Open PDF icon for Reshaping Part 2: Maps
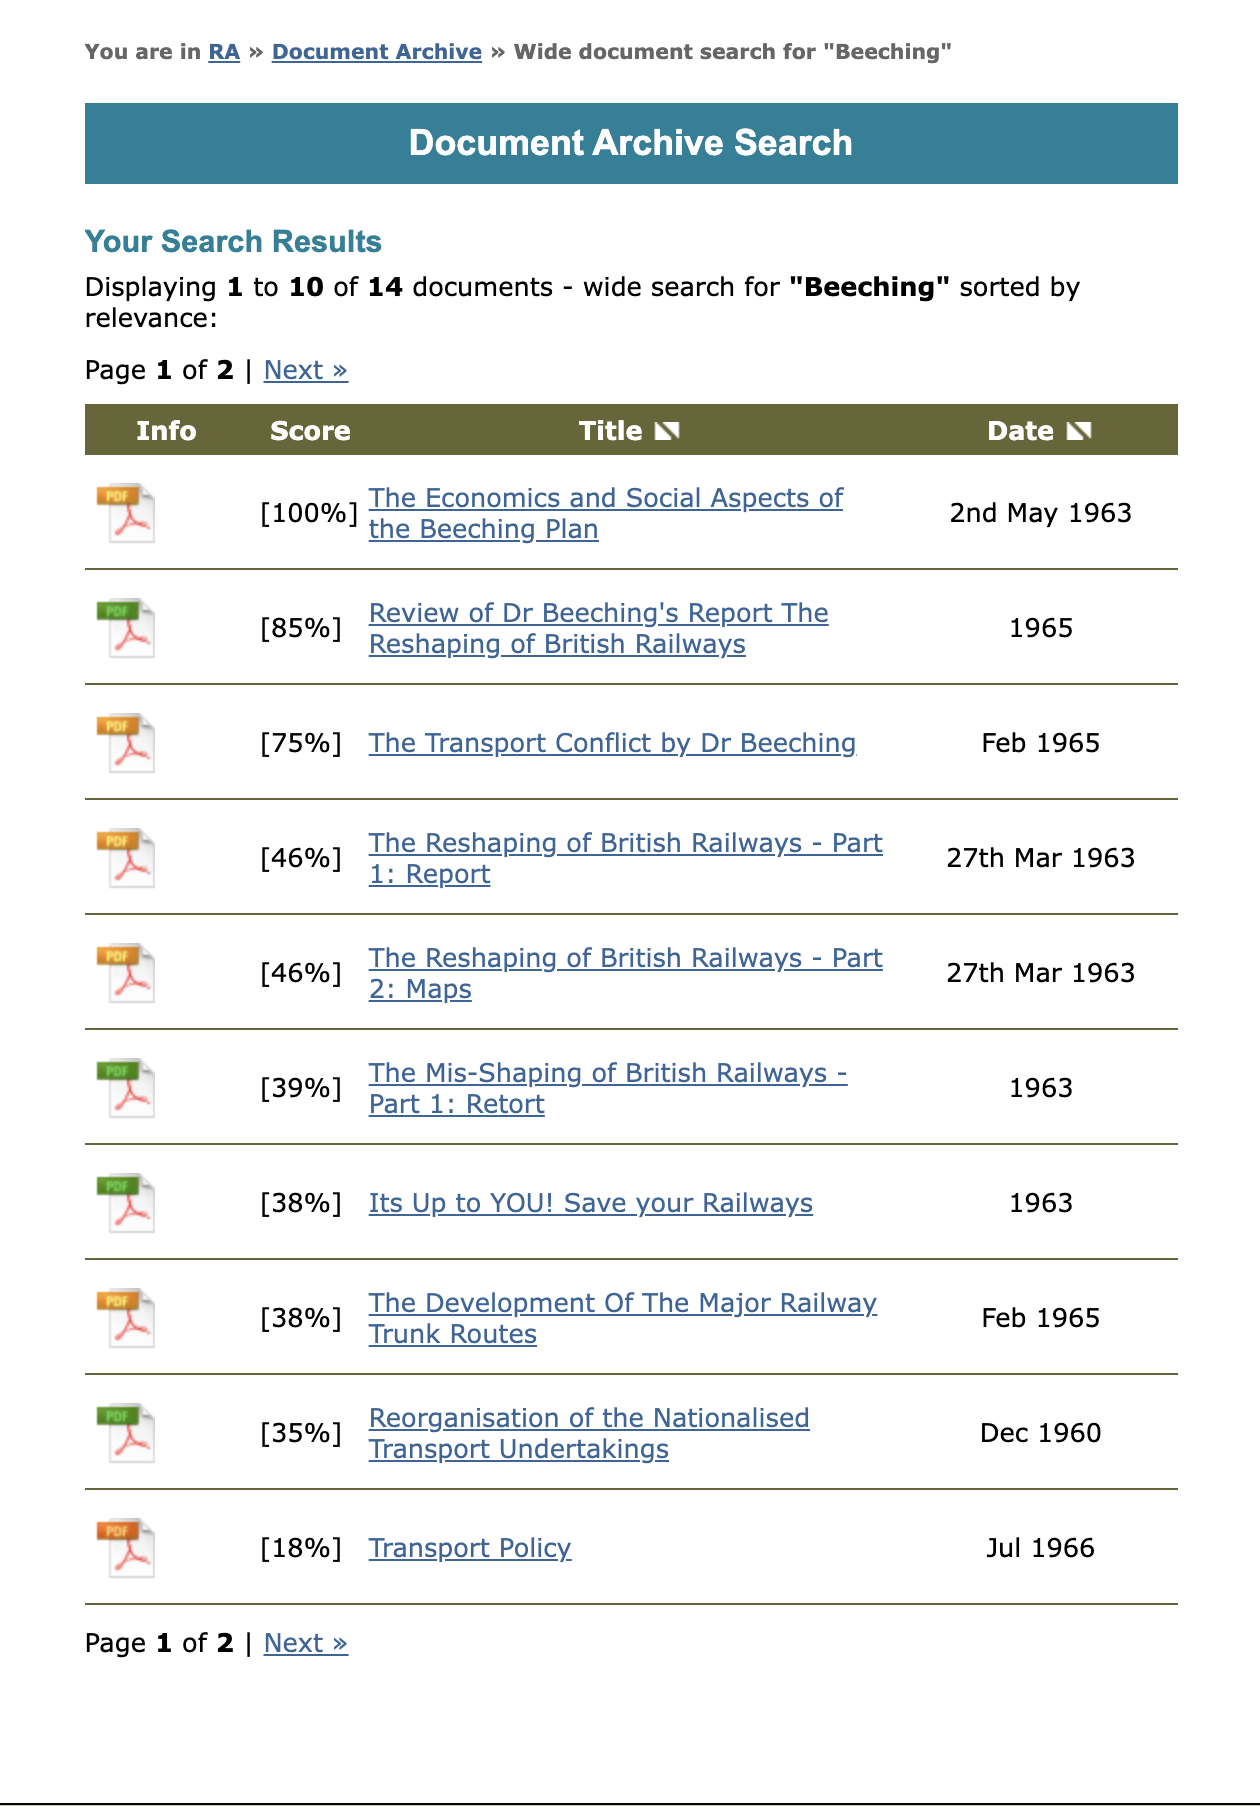This screenshot has width=1260, height=1806. click(x=126, y=973)
